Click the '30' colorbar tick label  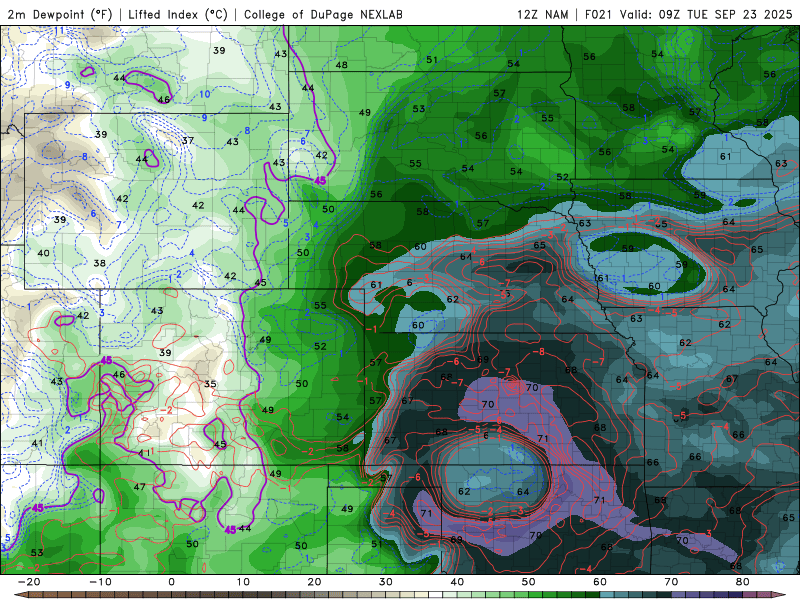coord(386,582)
